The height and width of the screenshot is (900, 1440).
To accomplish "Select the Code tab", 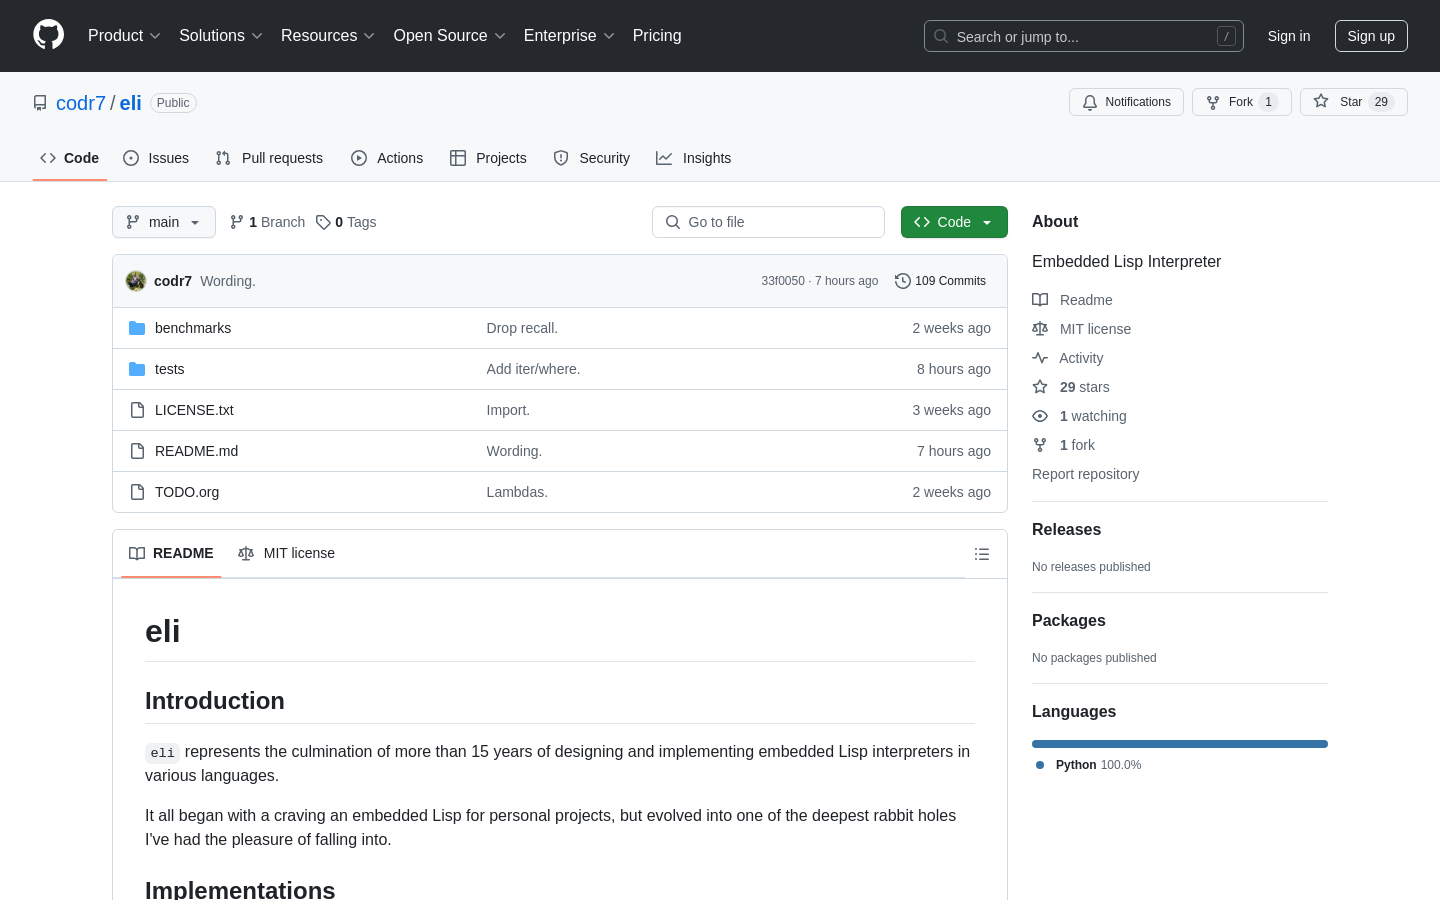I will [x=70, y=158].
